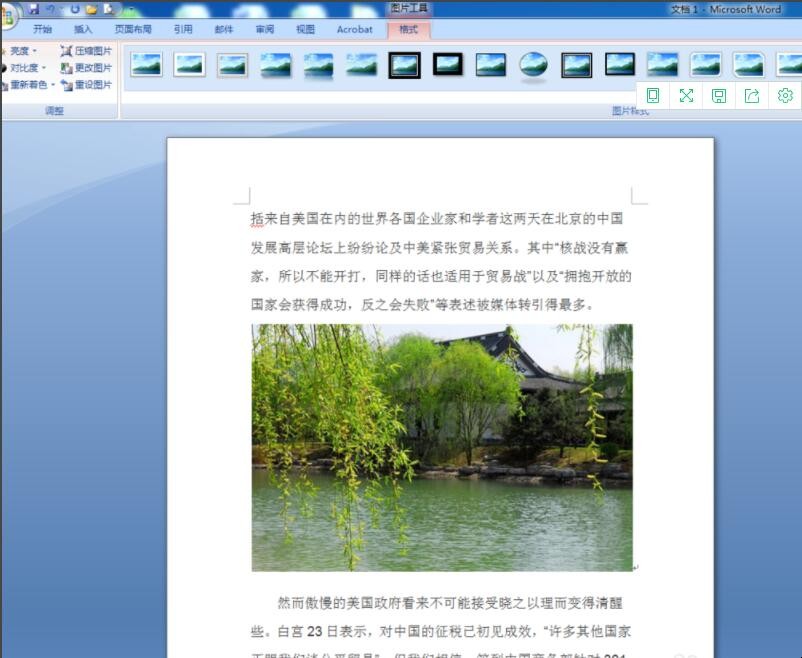Switch to the Acrobat tab
This screenshot has width=802, height=658.
(354, 30)
